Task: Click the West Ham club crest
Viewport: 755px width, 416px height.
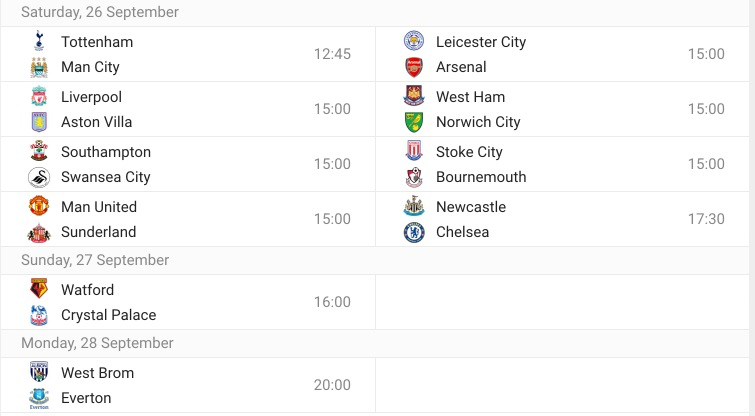Action: click(x=414, y=97)
